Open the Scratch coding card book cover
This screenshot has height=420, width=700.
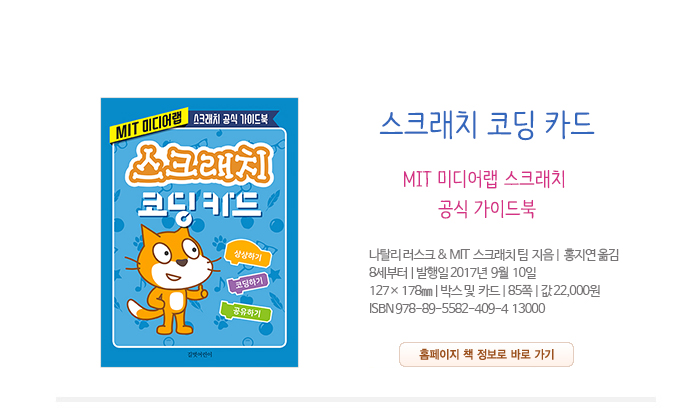(x=200, y=233)
